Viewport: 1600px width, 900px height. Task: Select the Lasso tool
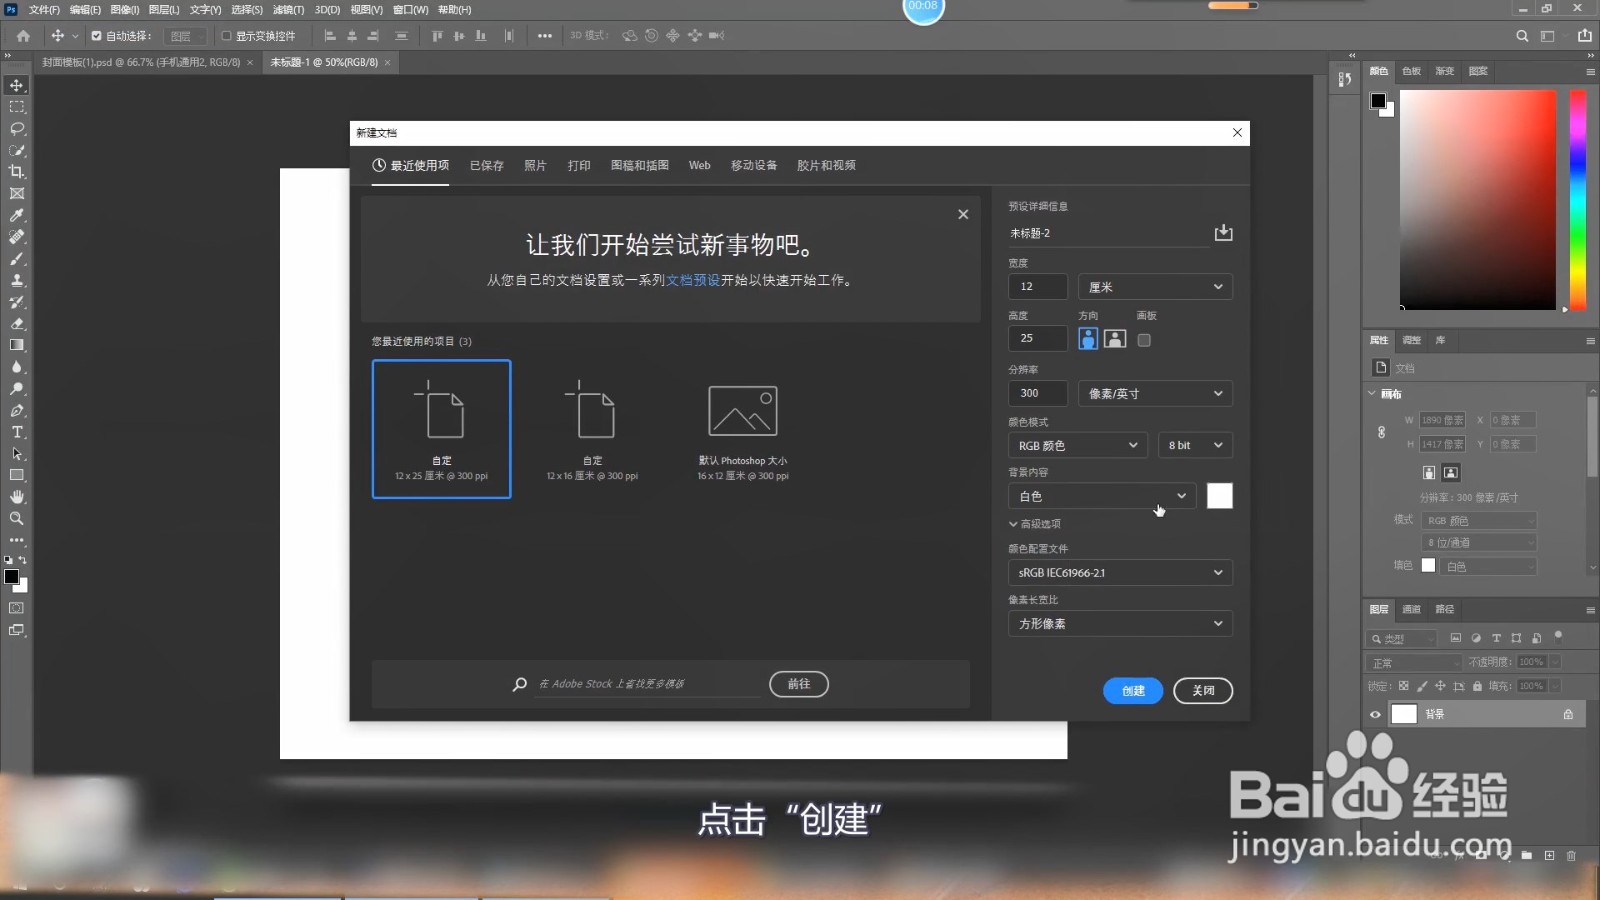[x=16, y=129]
